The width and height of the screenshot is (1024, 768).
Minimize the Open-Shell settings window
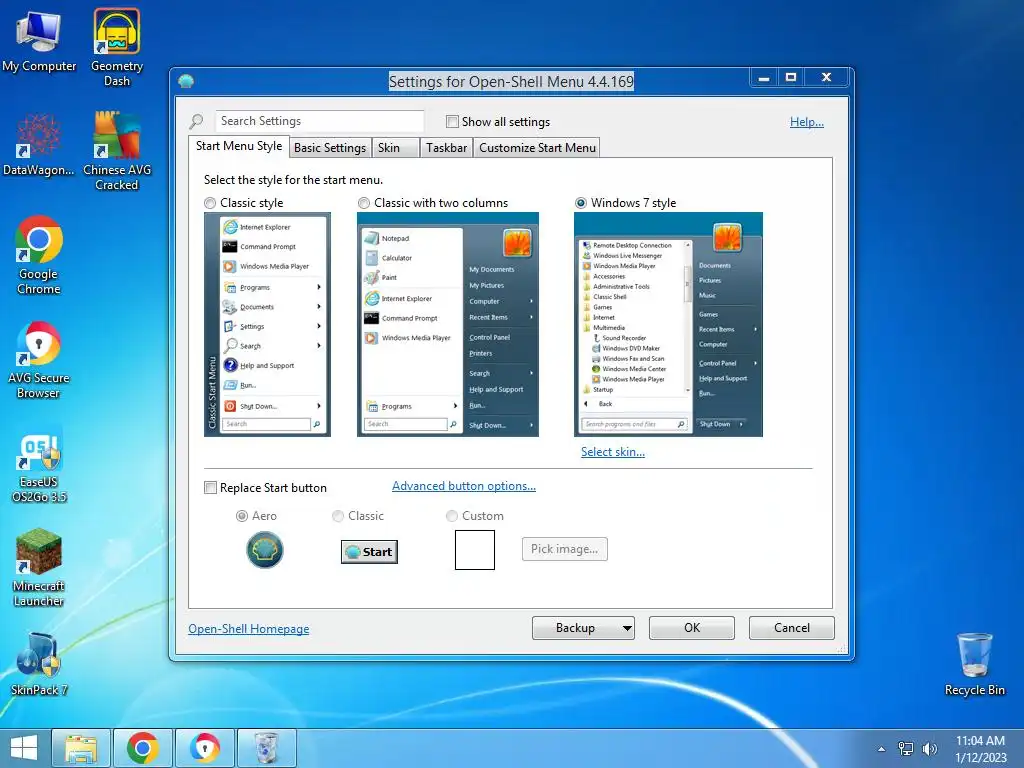[763, 78]
